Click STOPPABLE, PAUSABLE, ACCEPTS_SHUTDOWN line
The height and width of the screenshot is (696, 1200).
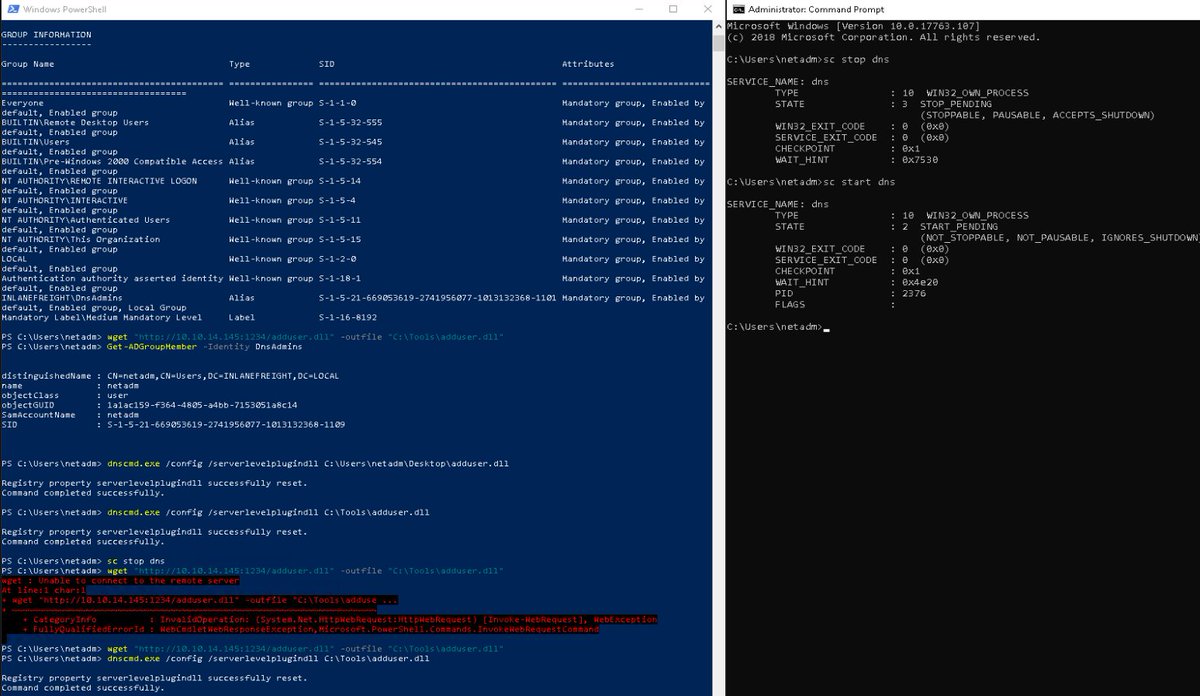[x=1038, y=115]
